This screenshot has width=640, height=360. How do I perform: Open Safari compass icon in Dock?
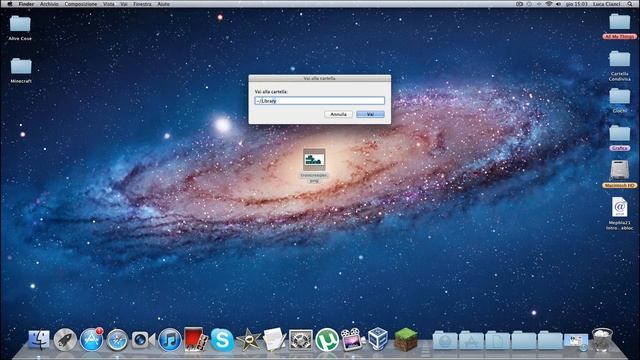coord(117,340)
